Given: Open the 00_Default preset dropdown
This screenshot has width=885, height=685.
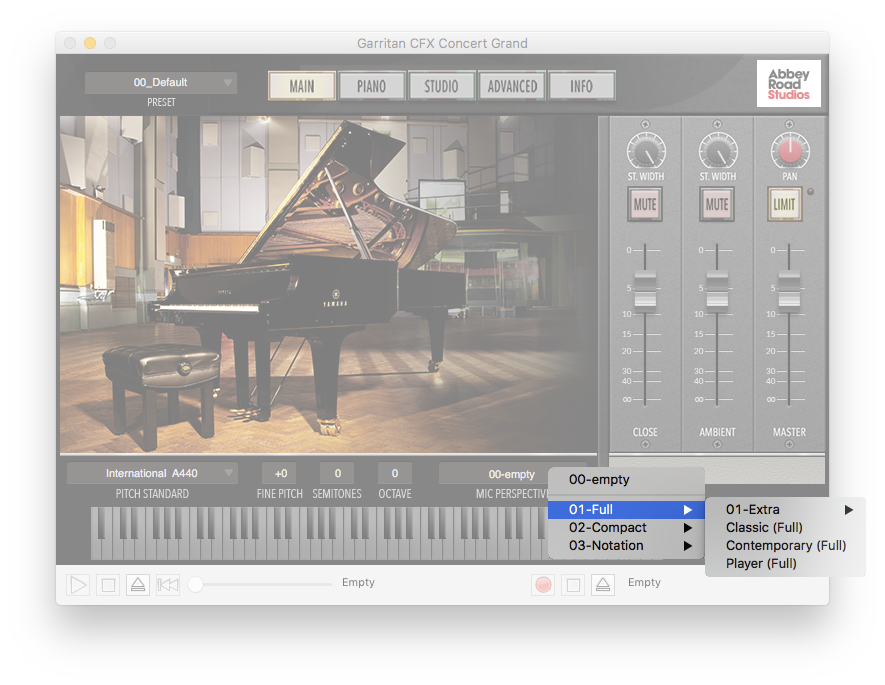Looking at the screenshot, I should [x=161, y=82].
